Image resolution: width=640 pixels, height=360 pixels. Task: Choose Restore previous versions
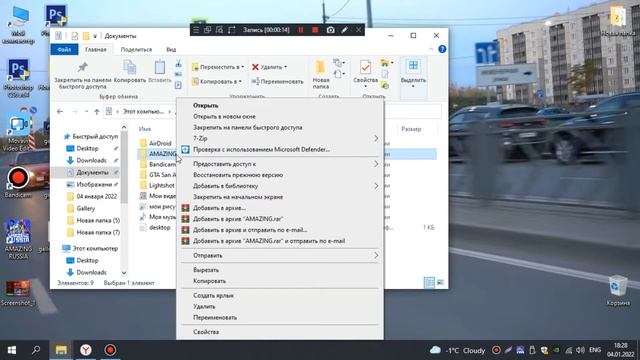280,175
